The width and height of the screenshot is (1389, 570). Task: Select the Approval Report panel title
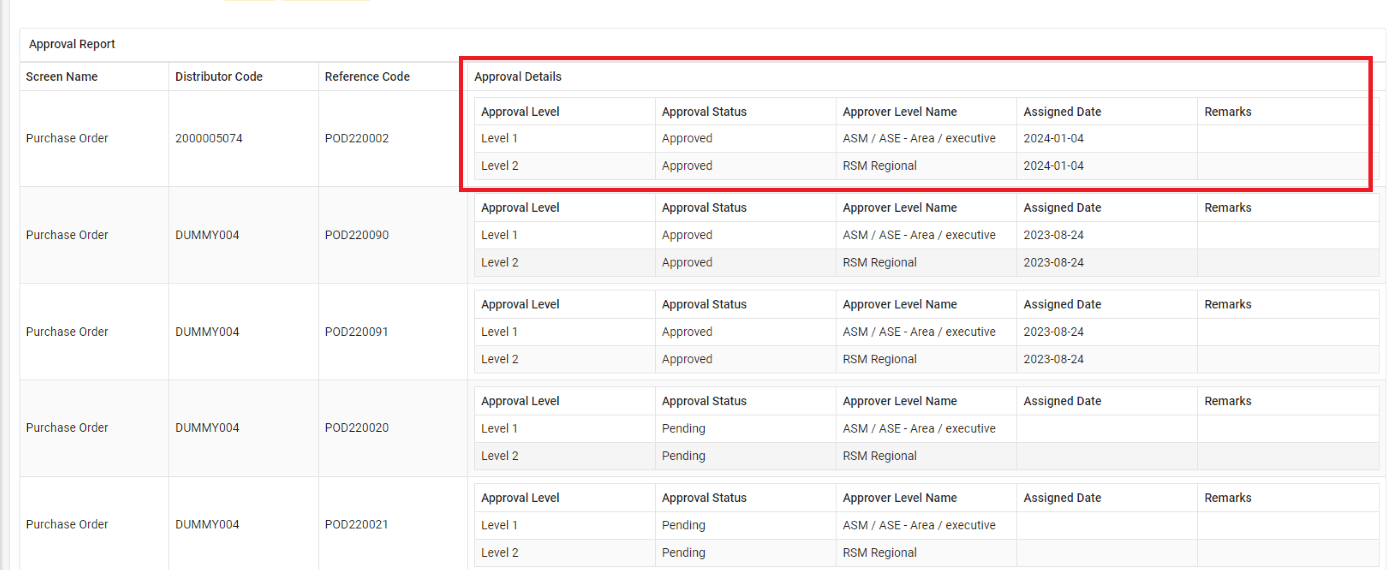(72, 45)
